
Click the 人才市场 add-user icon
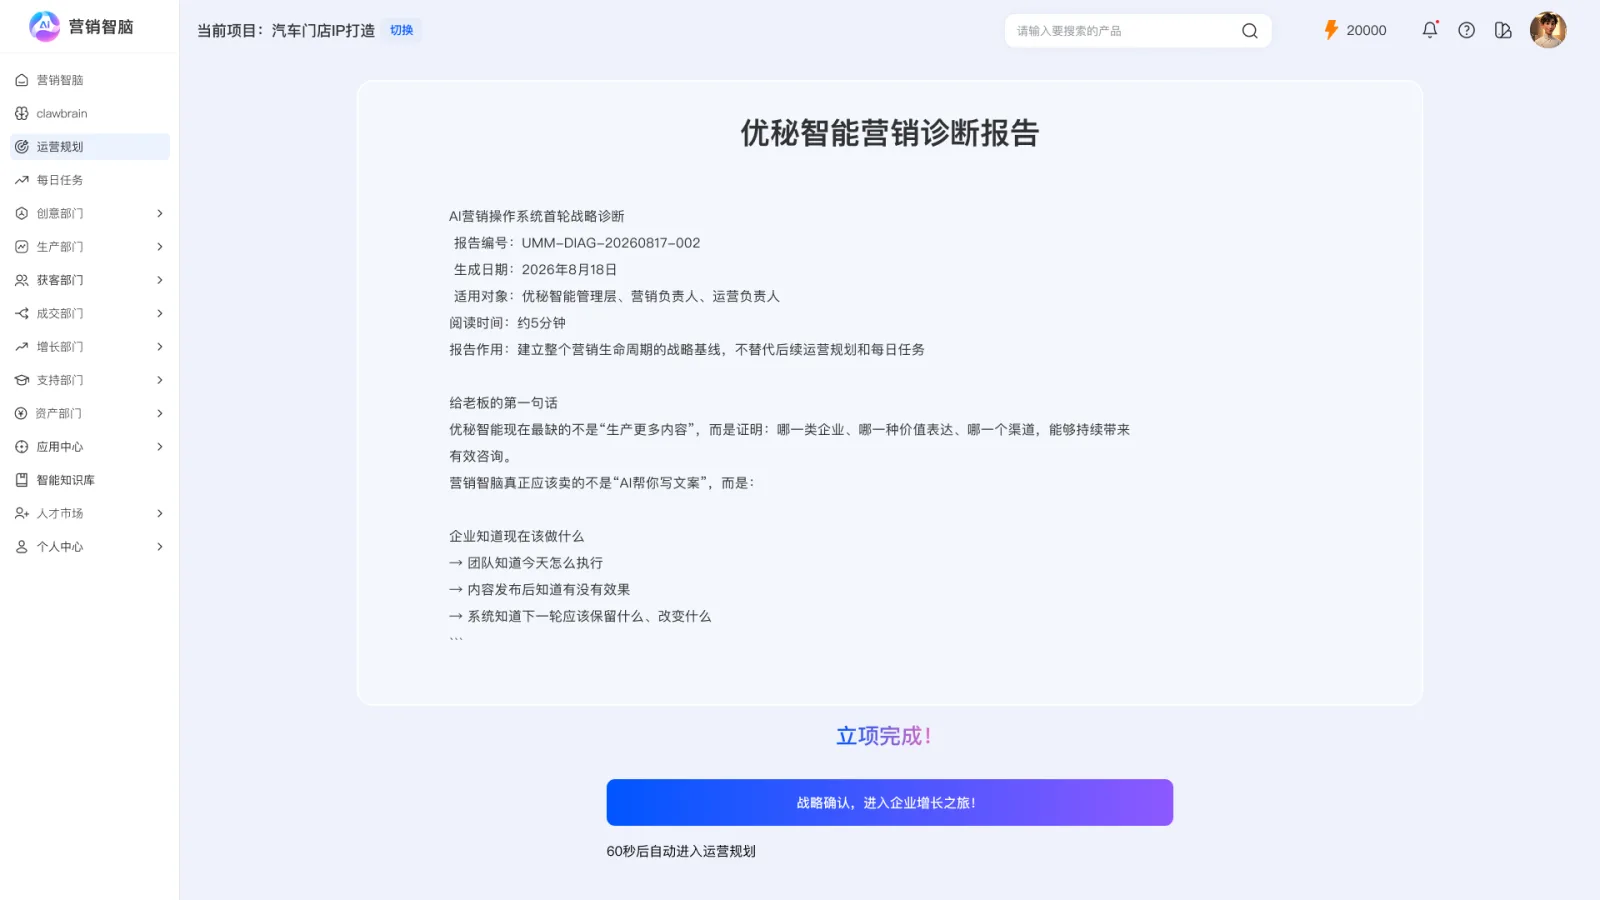point(22,513)
